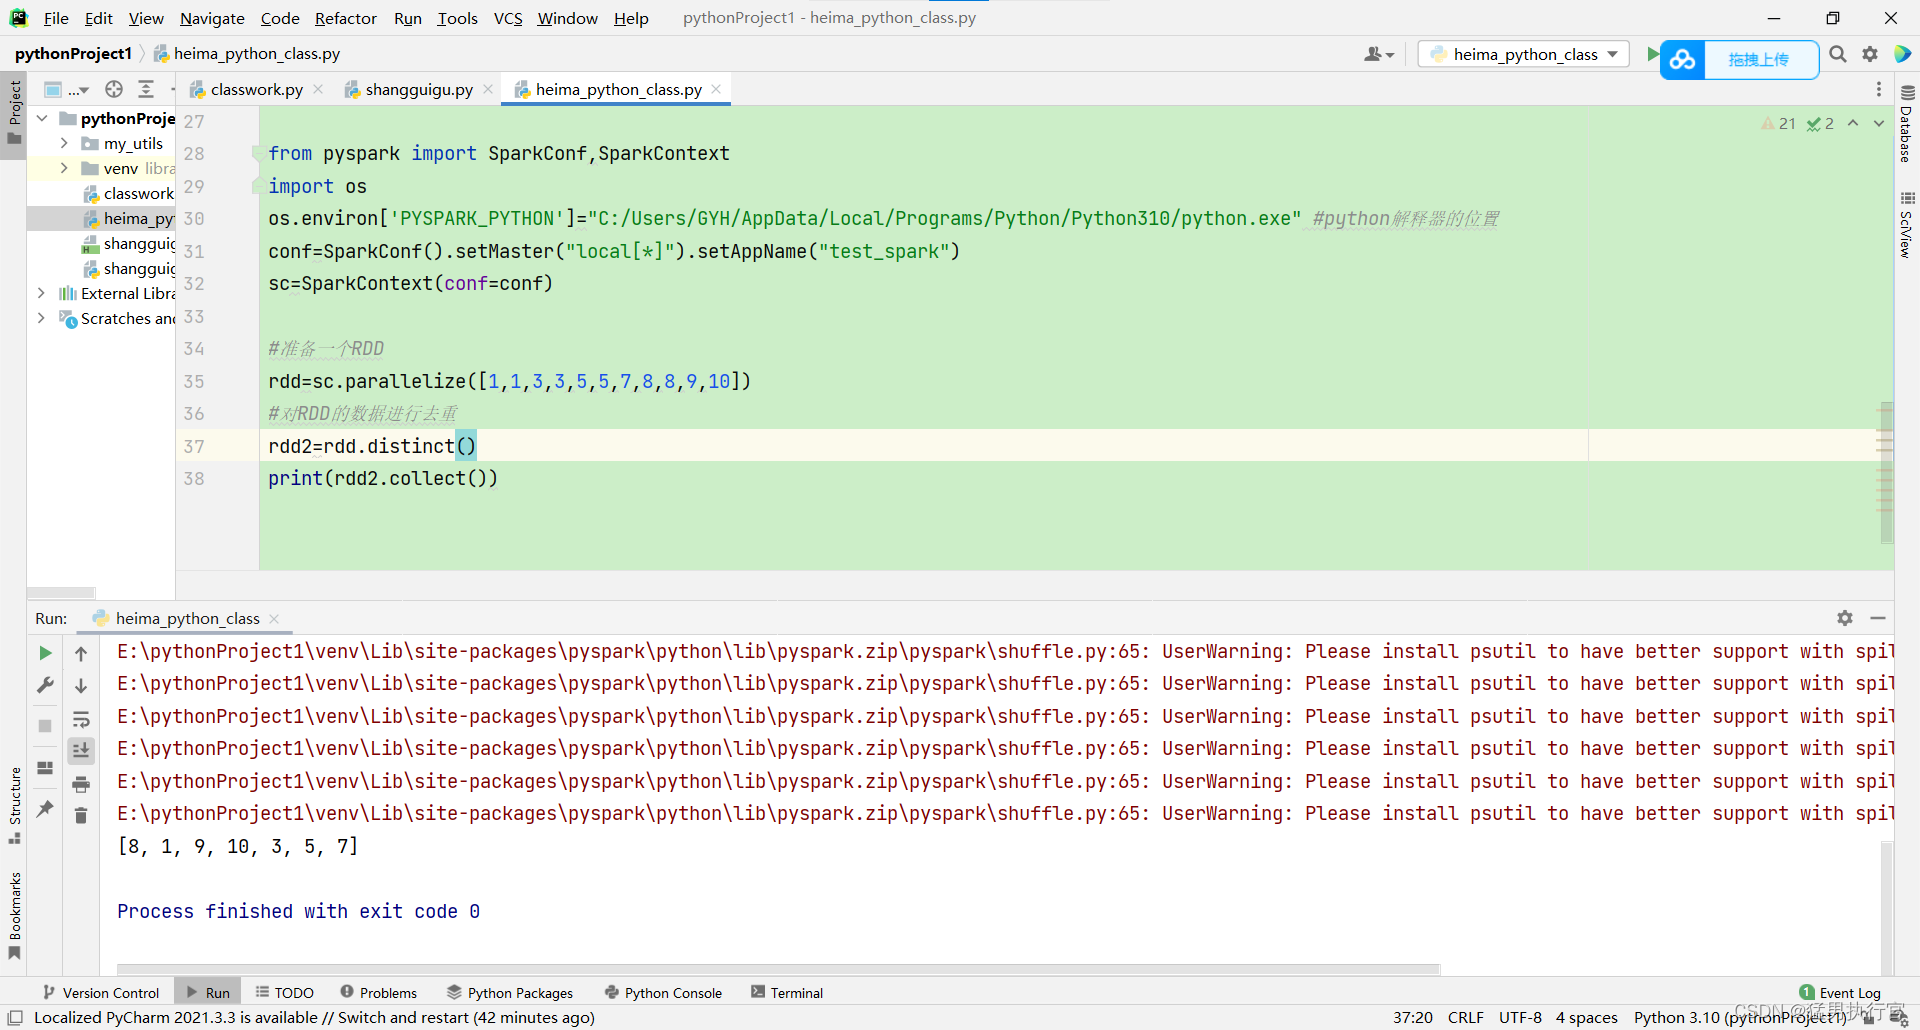This screenshot has height=1030, width=1920.
Task: Click CRLF line separator in status bar
Action: tap(1465, 1017)
